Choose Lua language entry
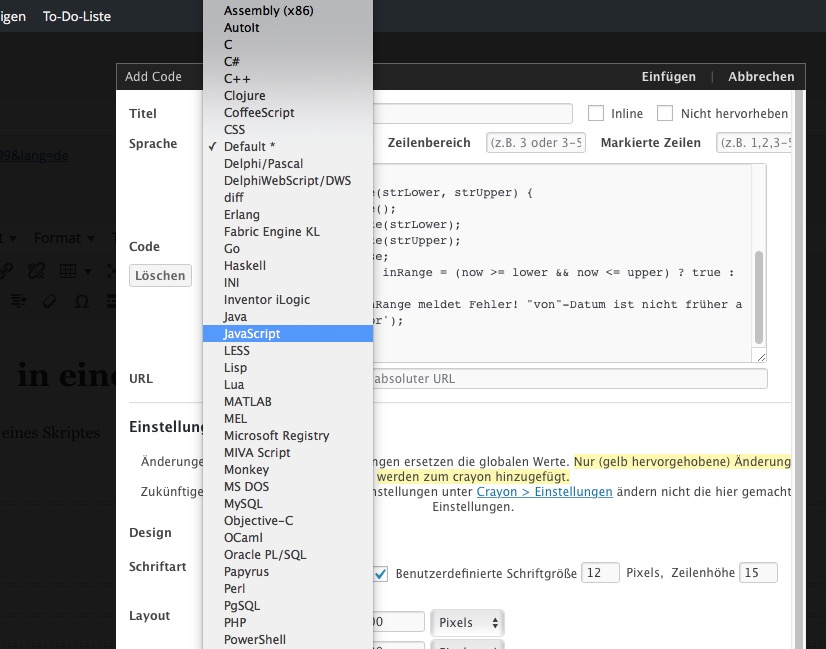 click(288, 384)
